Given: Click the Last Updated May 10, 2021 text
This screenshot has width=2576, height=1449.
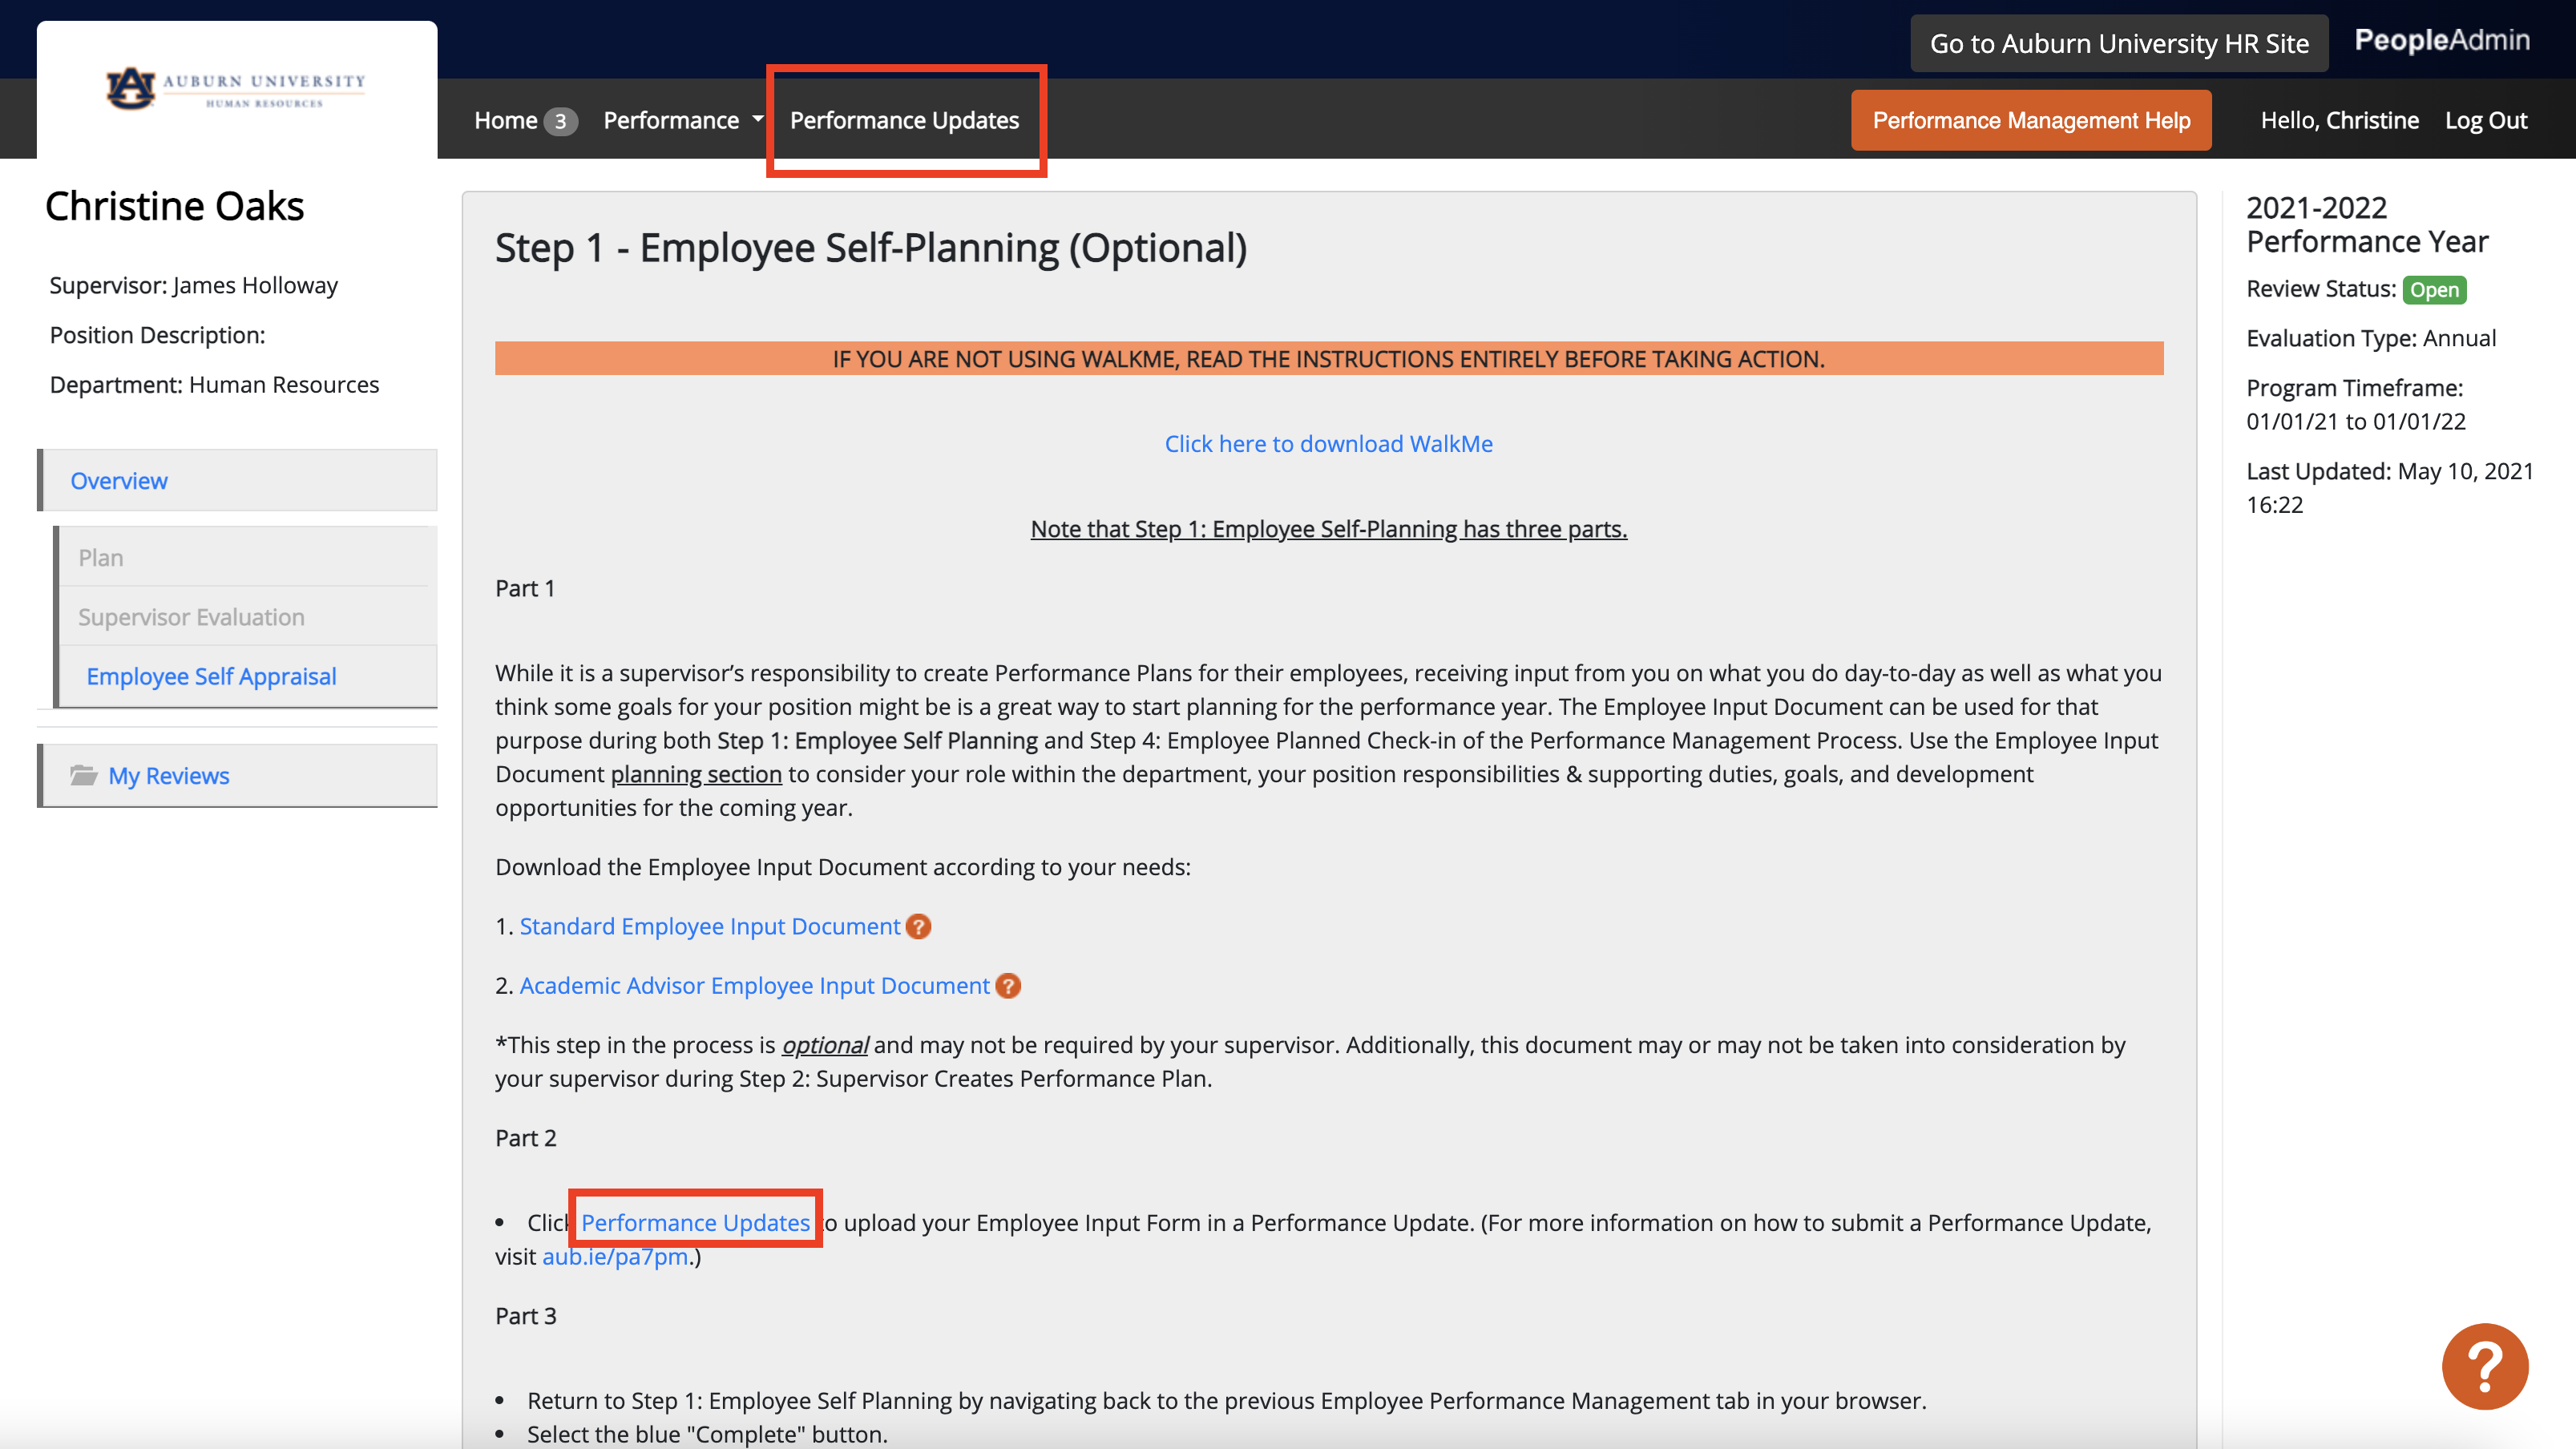Looking at the screenshot, I should click(x=2390, y=487).
